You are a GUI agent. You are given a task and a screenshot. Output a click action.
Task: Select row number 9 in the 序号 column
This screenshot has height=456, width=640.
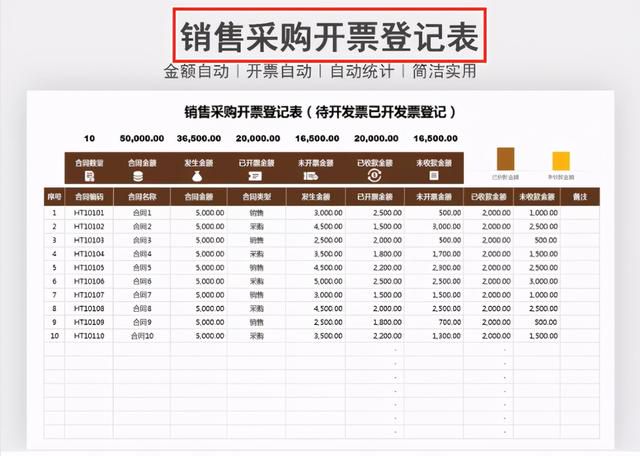coord(54,322)
